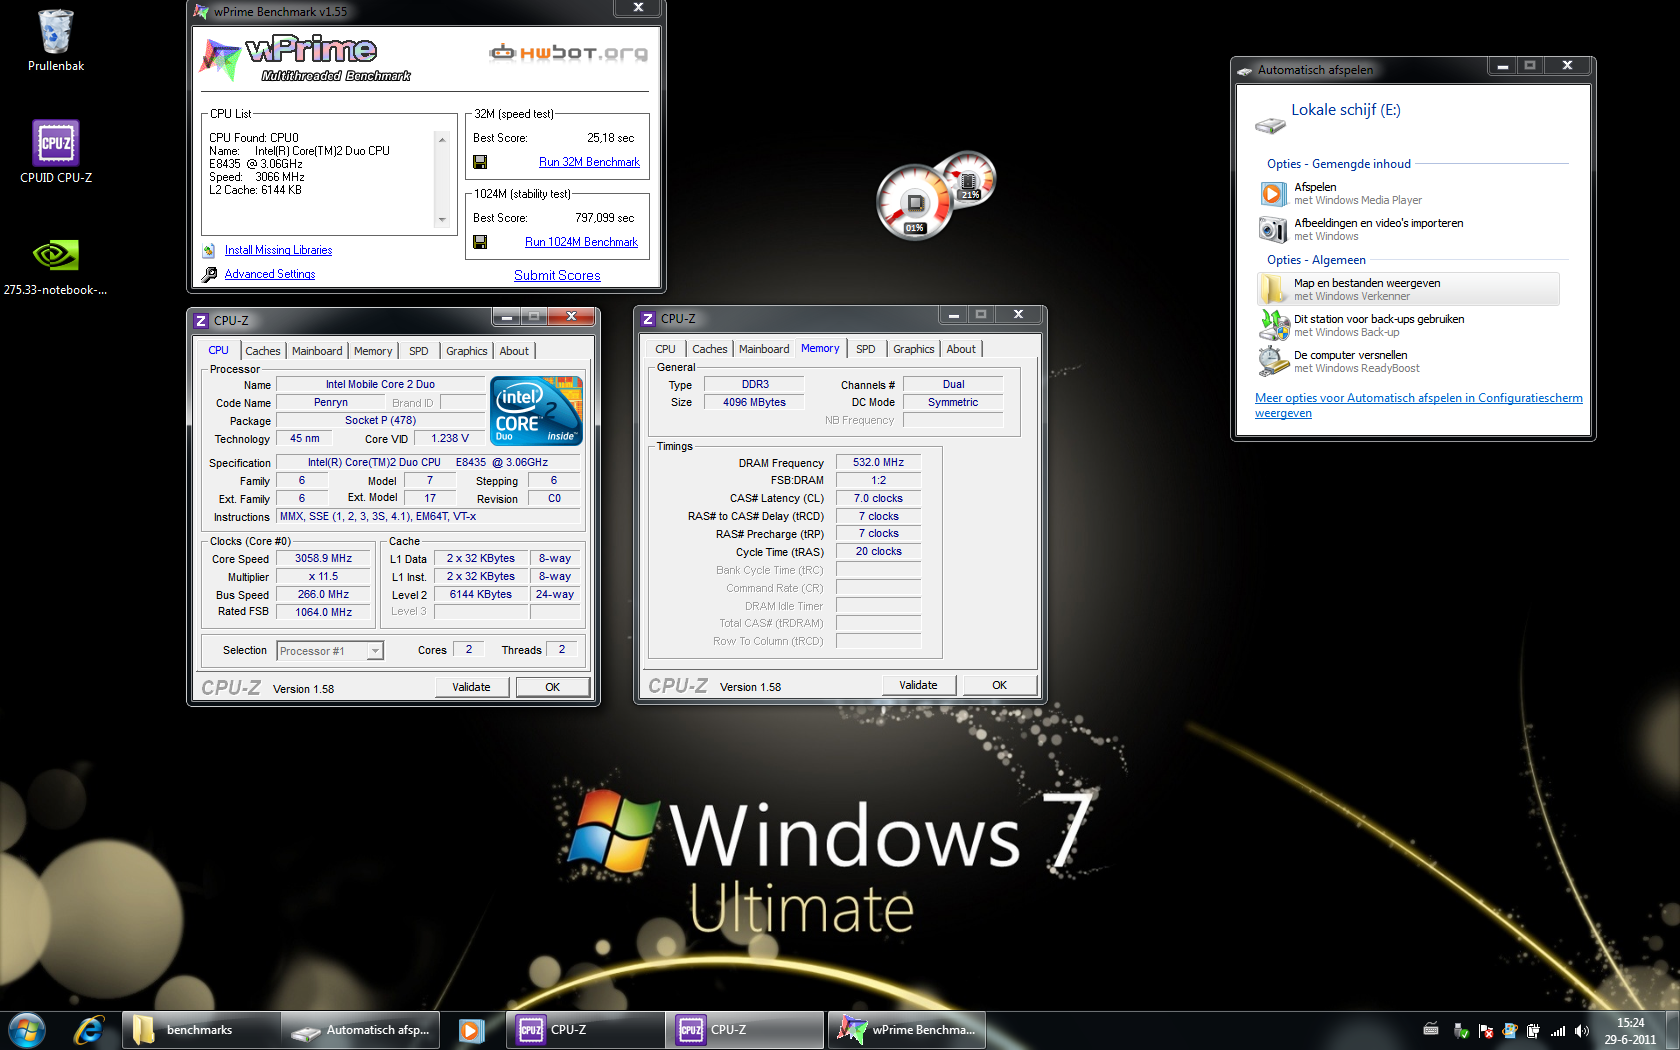Click the Install Missing Libraries icon
The width and height of the screenshot is (1680, 1050).
(209, 250)
